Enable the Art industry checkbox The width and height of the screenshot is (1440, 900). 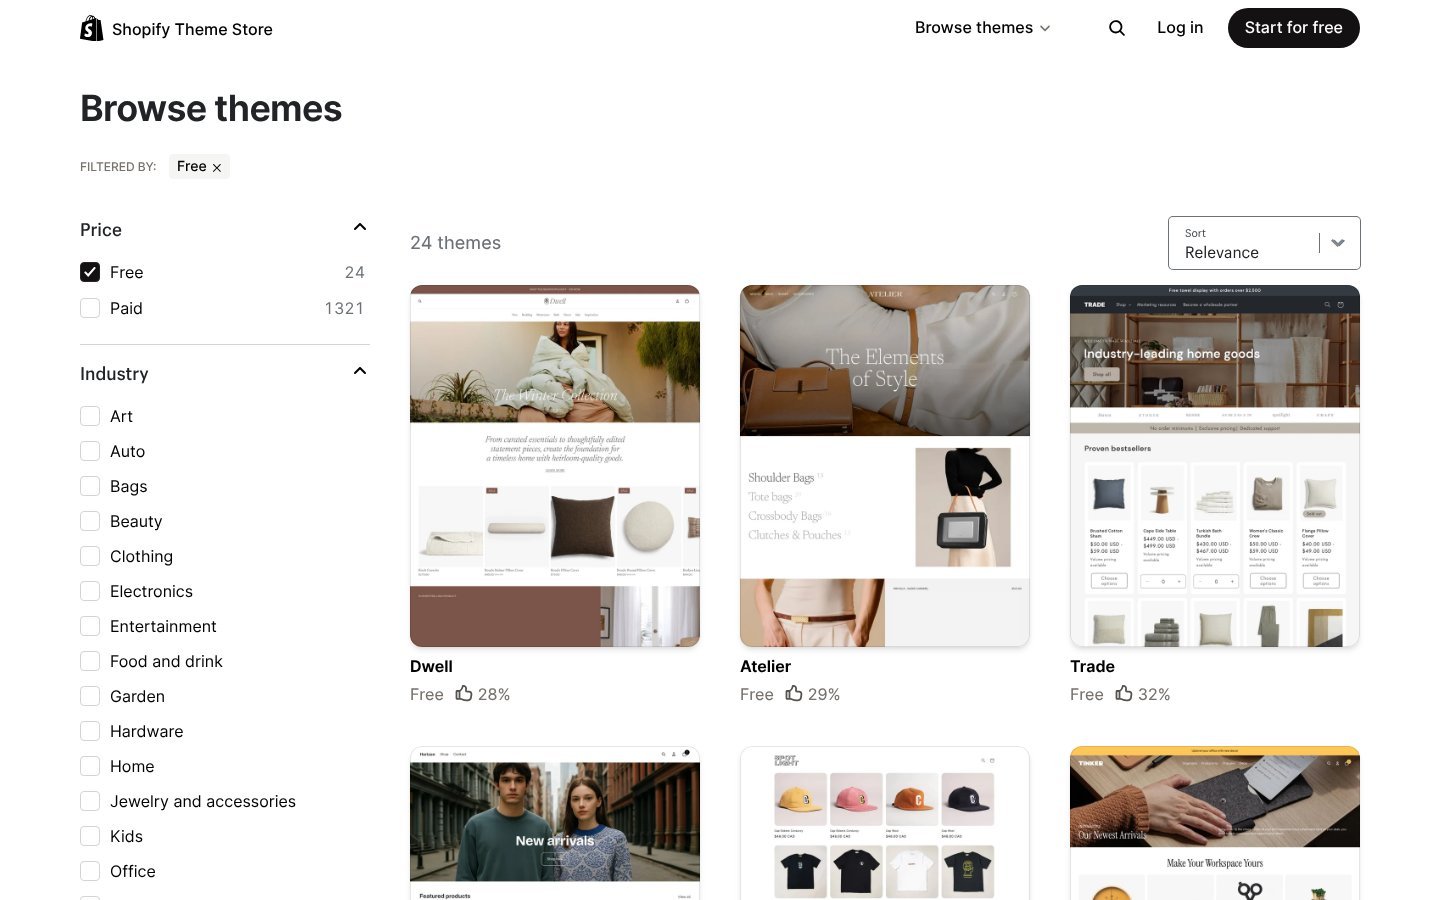(x=90, y=416)
